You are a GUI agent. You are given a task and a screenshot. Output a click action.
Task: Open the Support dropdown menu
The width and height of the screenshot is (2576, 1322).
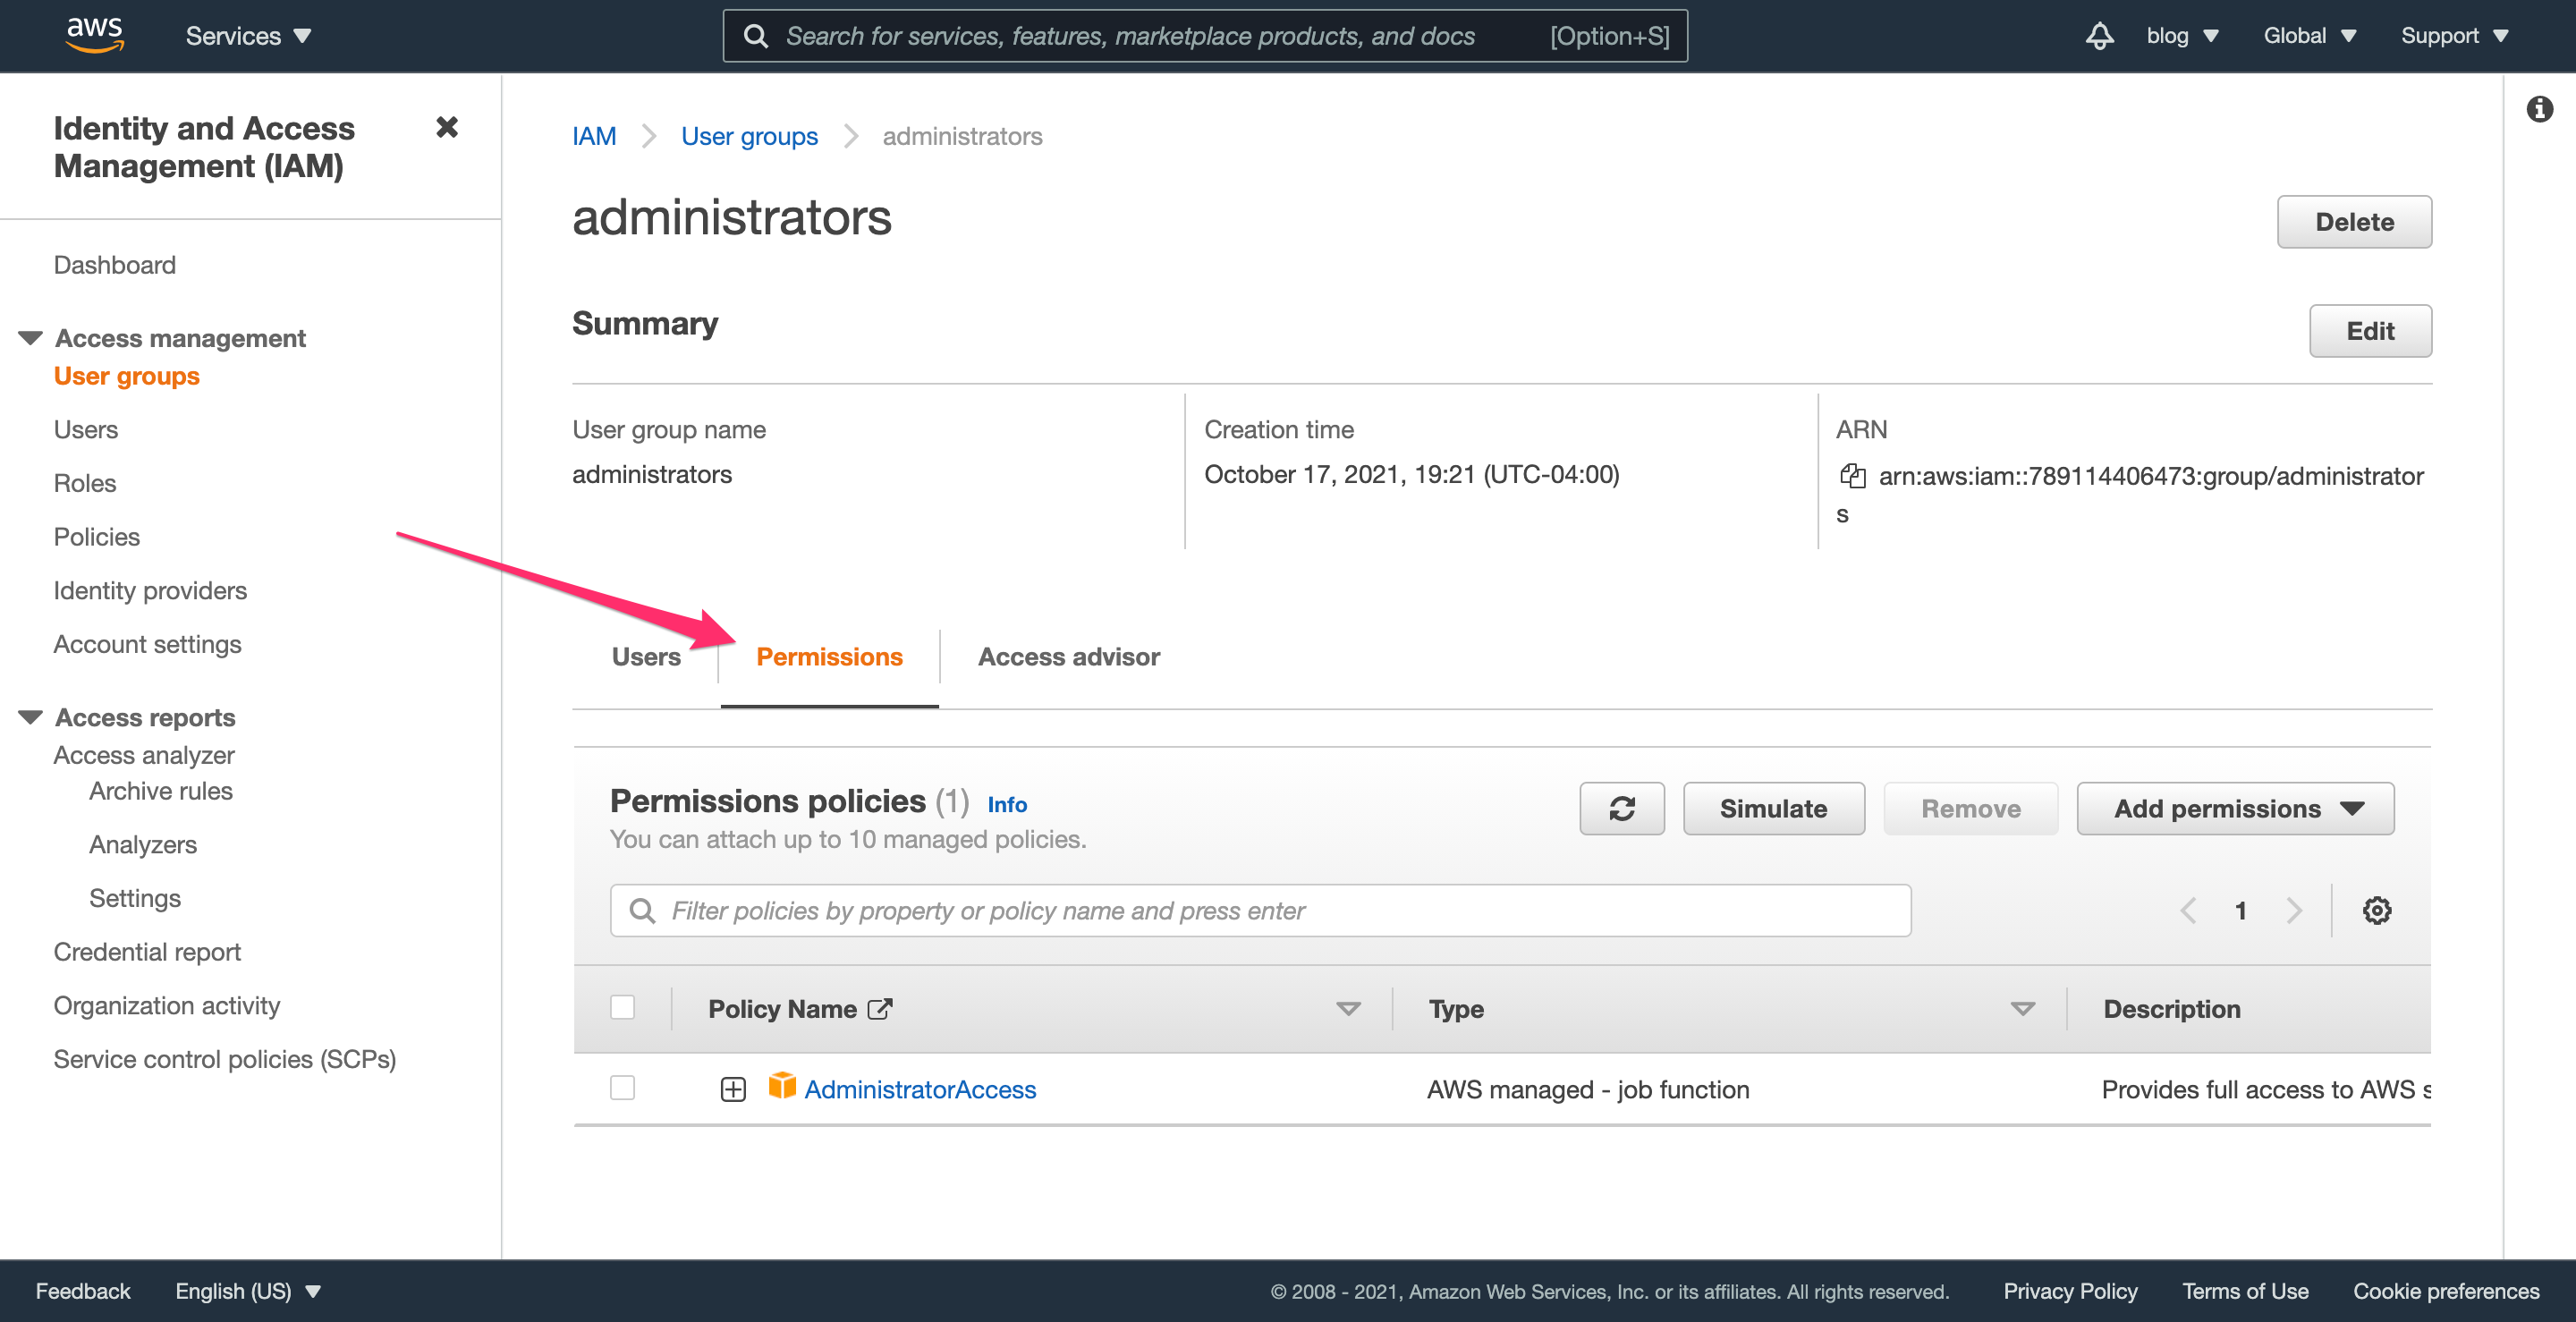[x=2454, y=36]
